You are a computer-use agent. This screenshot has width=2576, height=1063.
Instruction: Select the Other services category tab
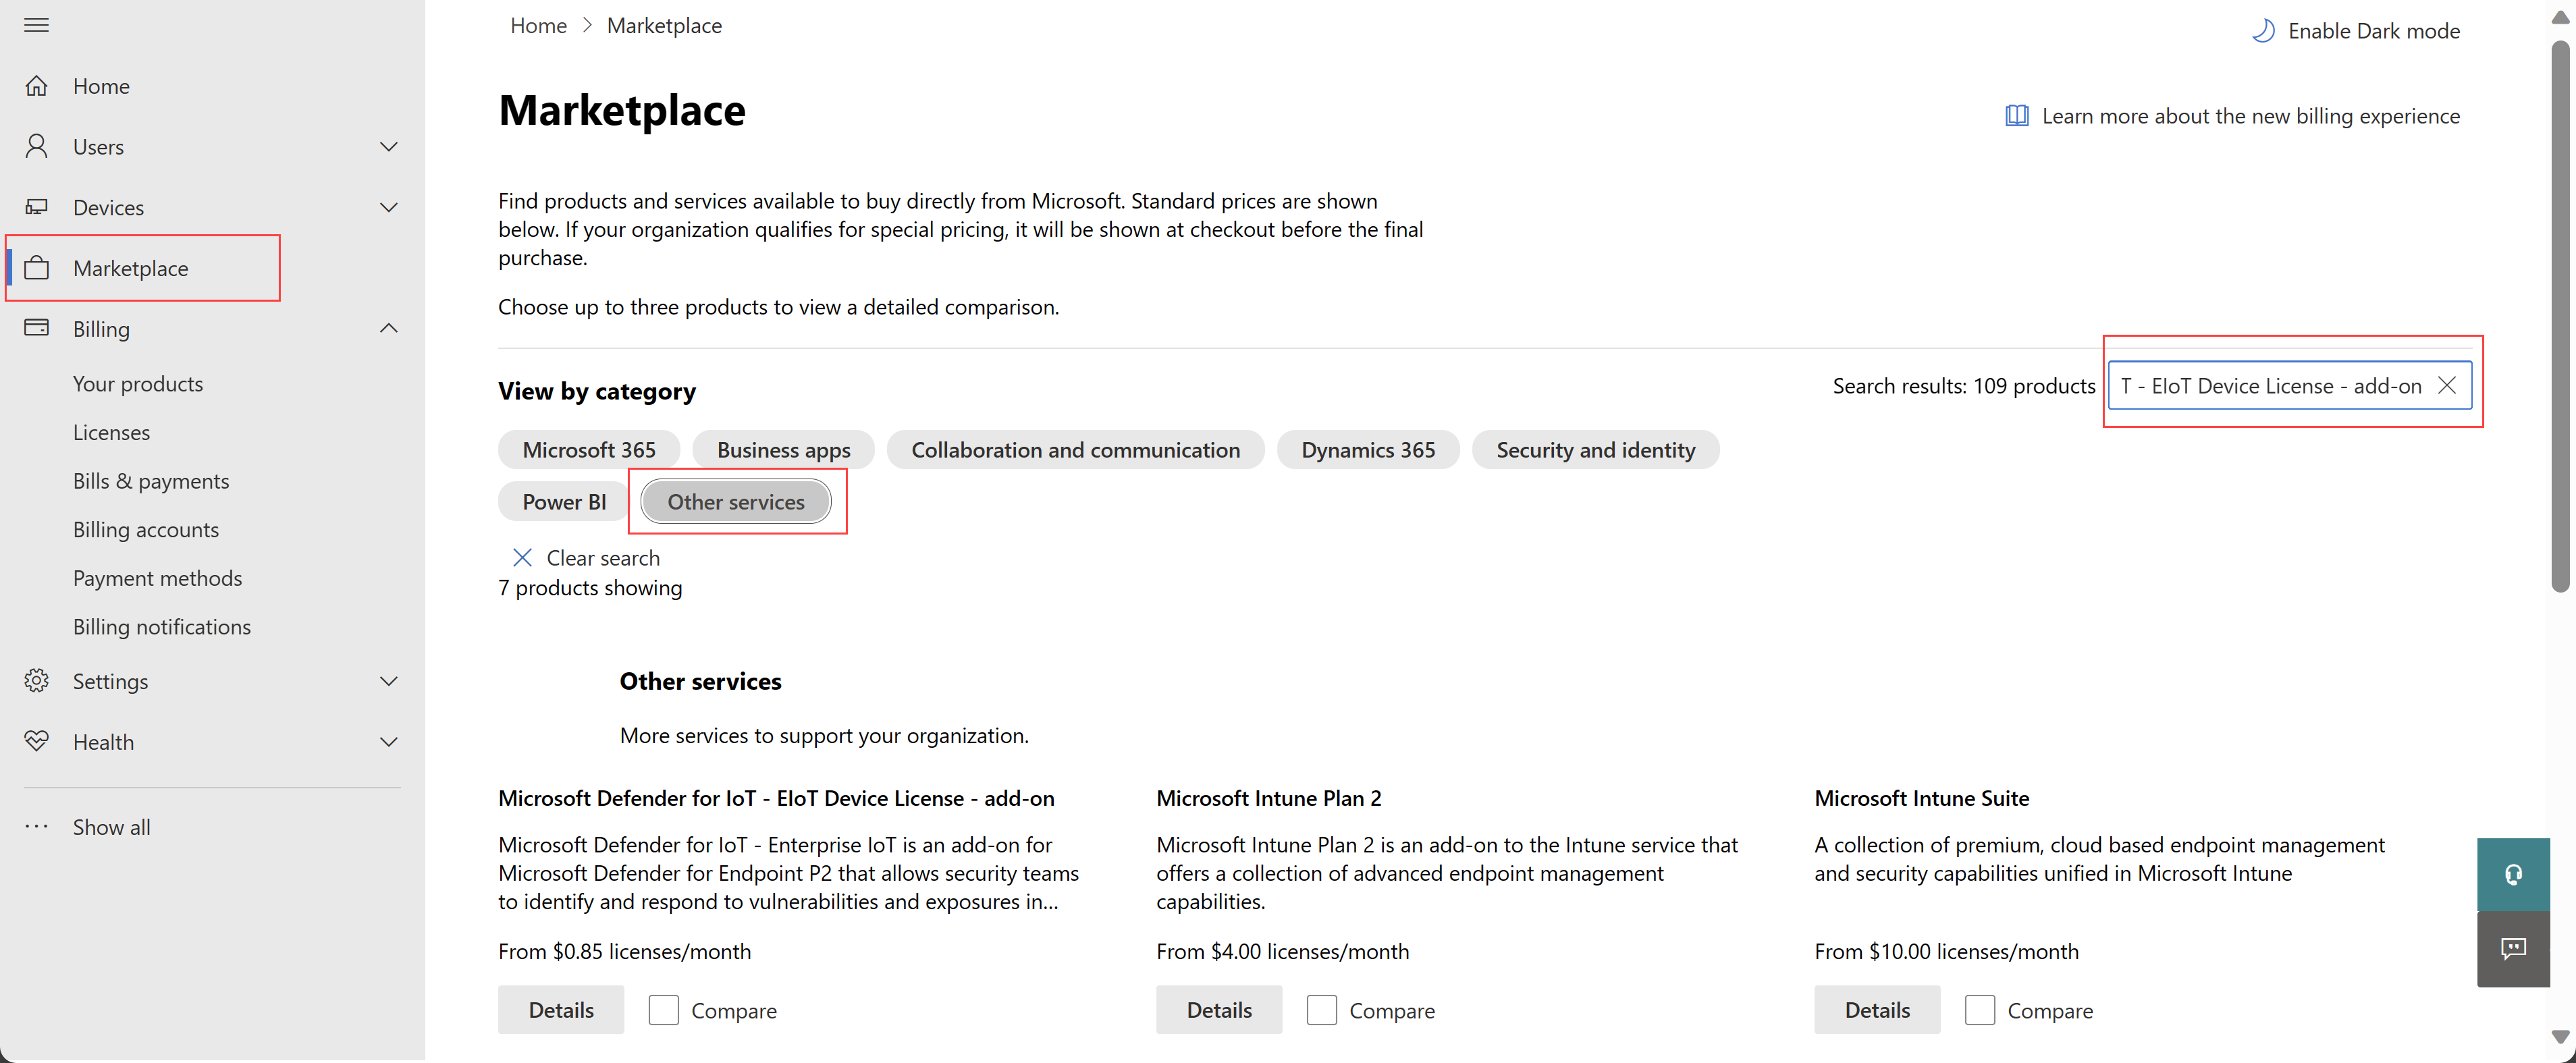point(734,501)
